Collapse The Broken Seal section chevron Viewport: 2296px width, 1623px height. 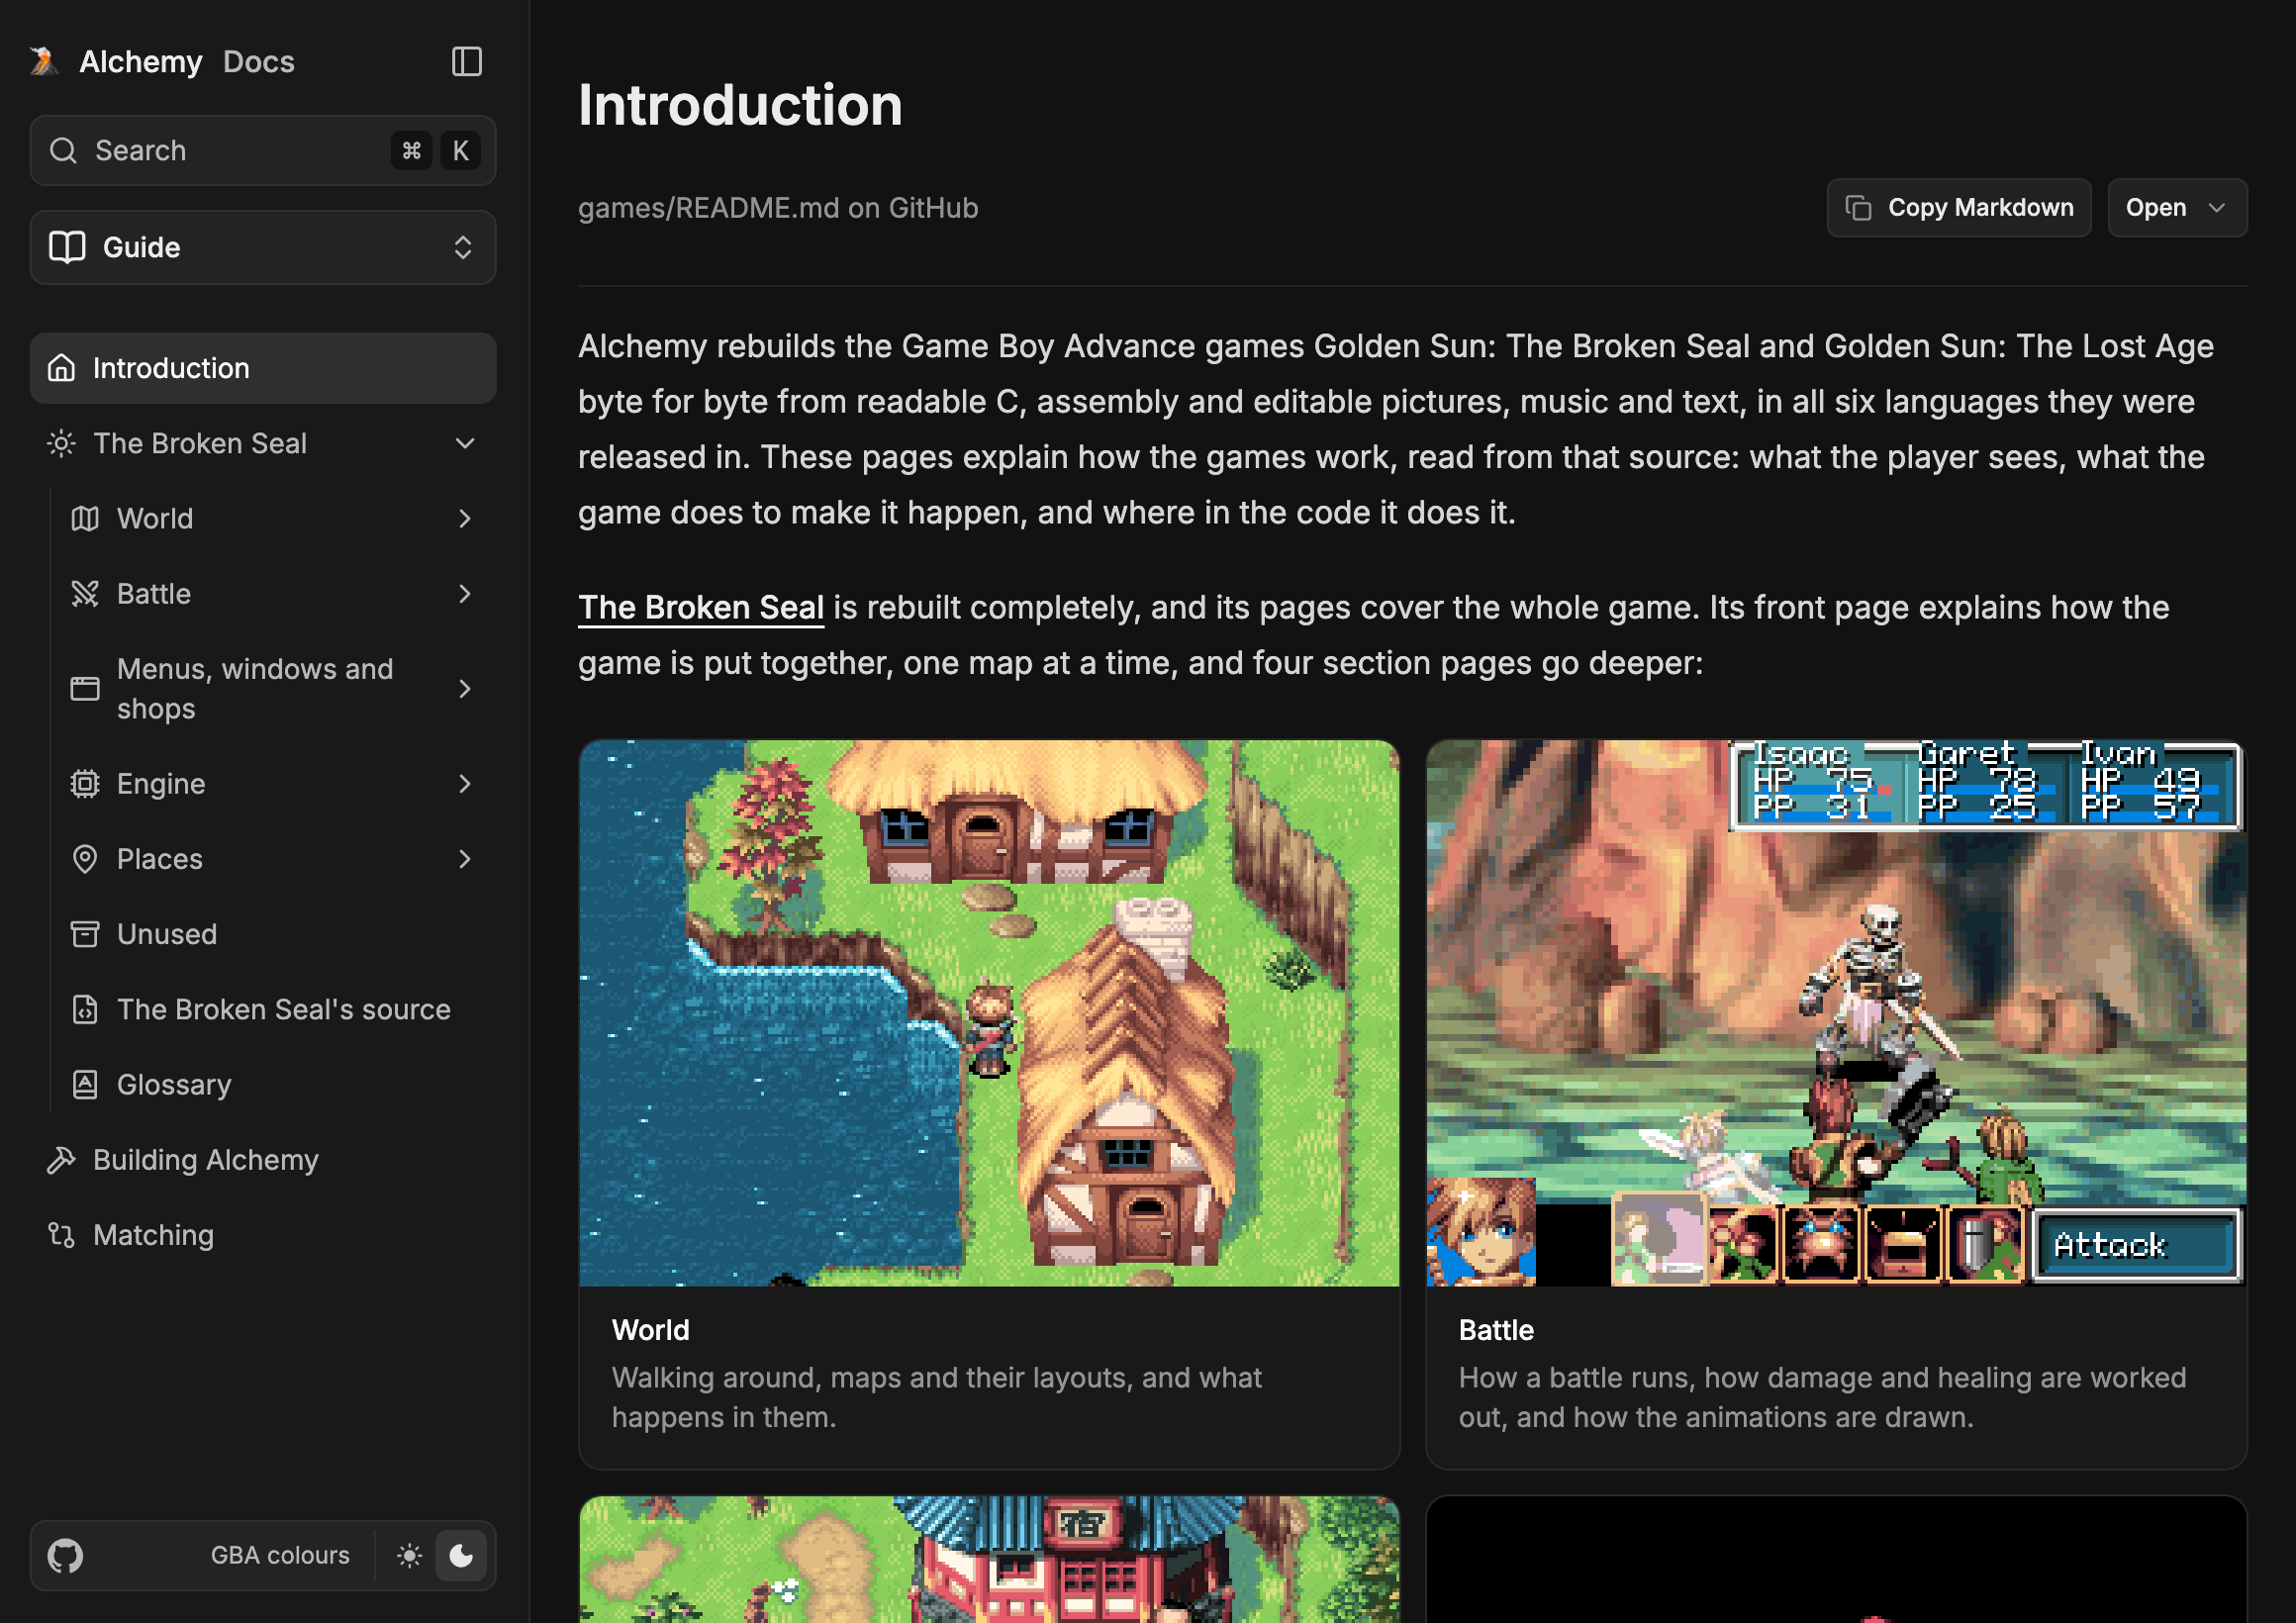465,443
